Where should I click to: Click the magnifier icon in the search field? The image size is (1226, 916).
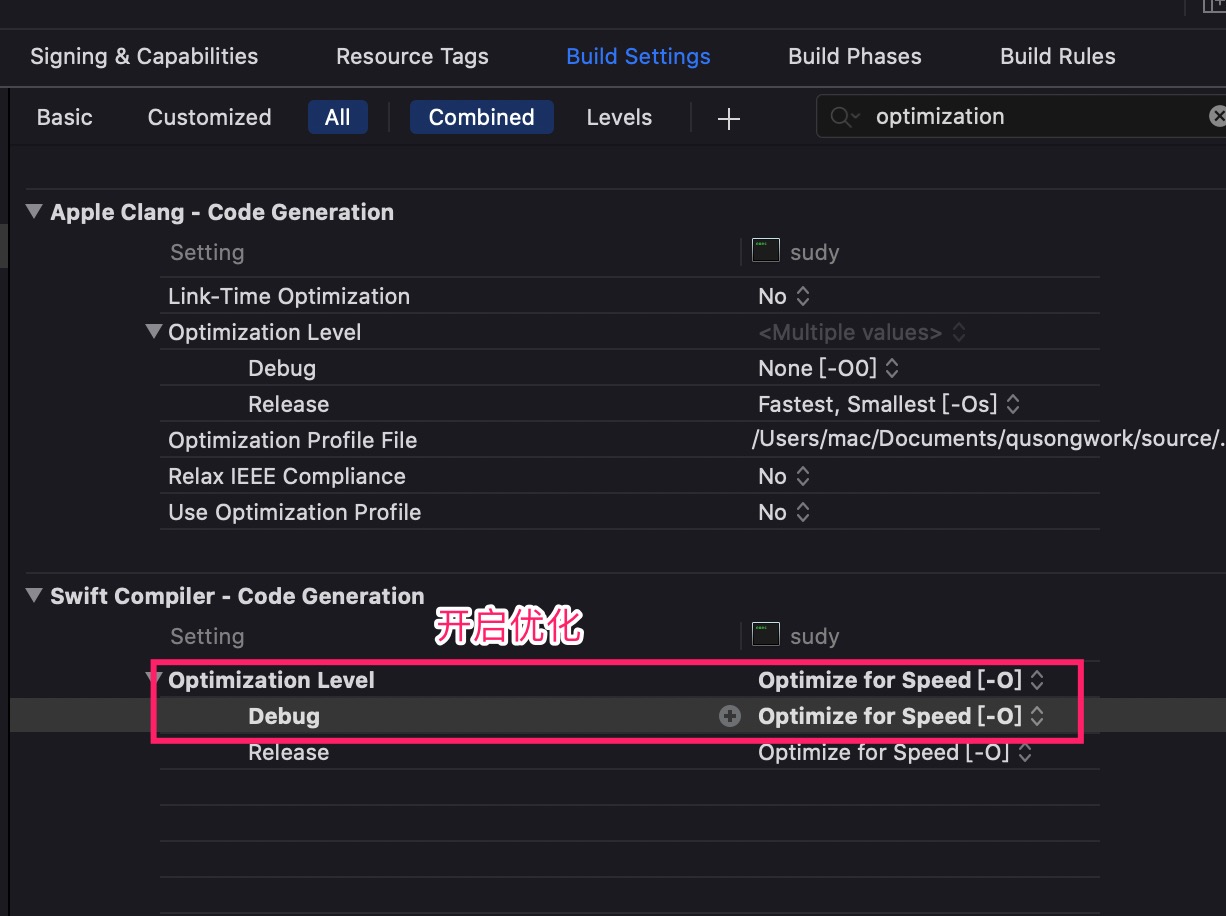click(843, 118)
